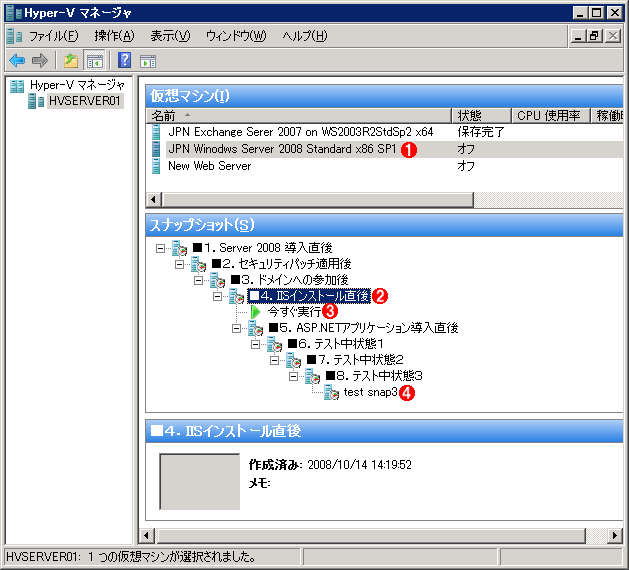Click the Up one level folder icon

point(71,61)
